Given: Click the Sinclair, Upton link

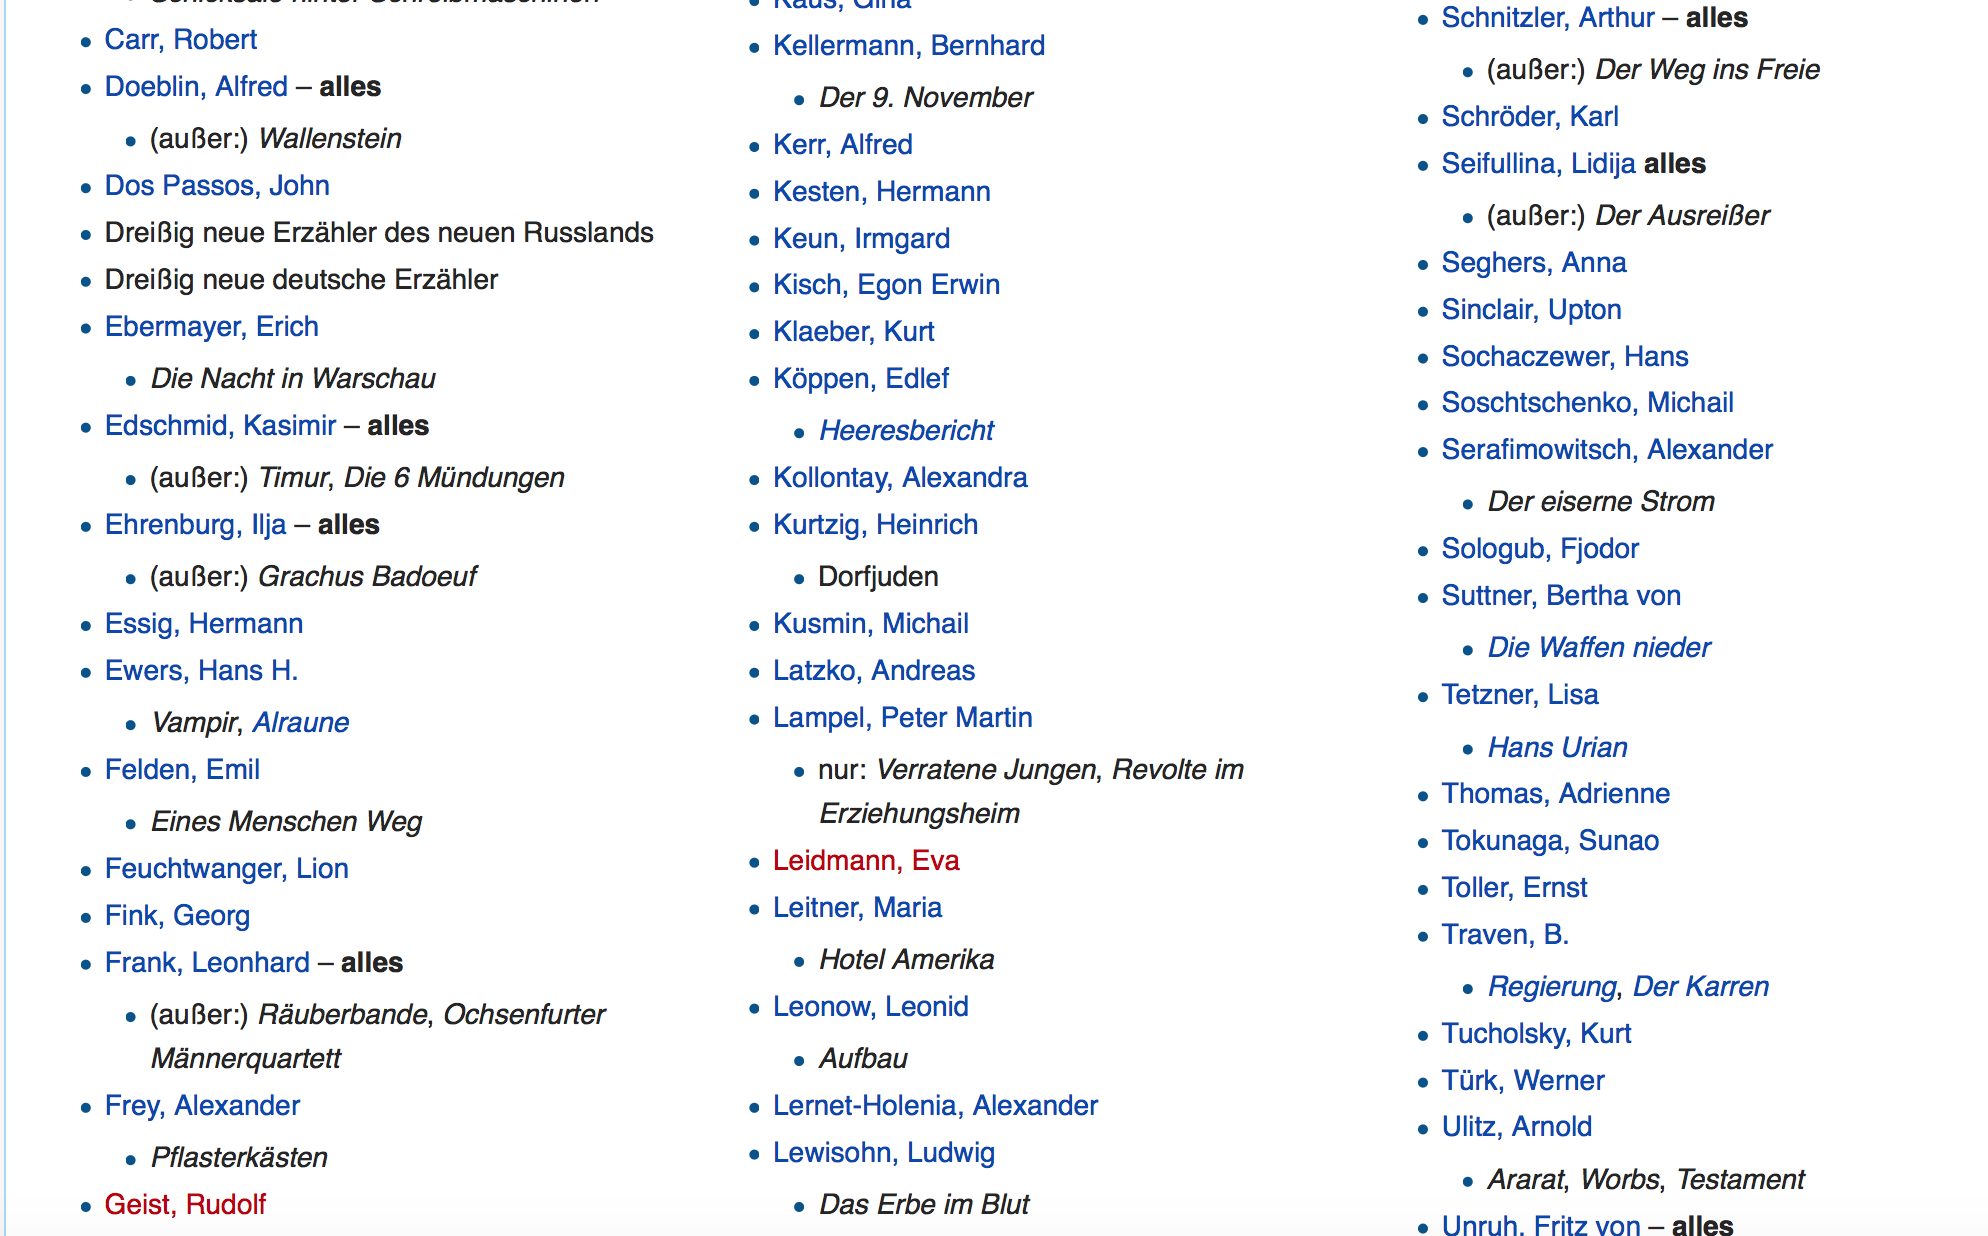Looking at the screenshot, I should click(x=1530, y=310).
